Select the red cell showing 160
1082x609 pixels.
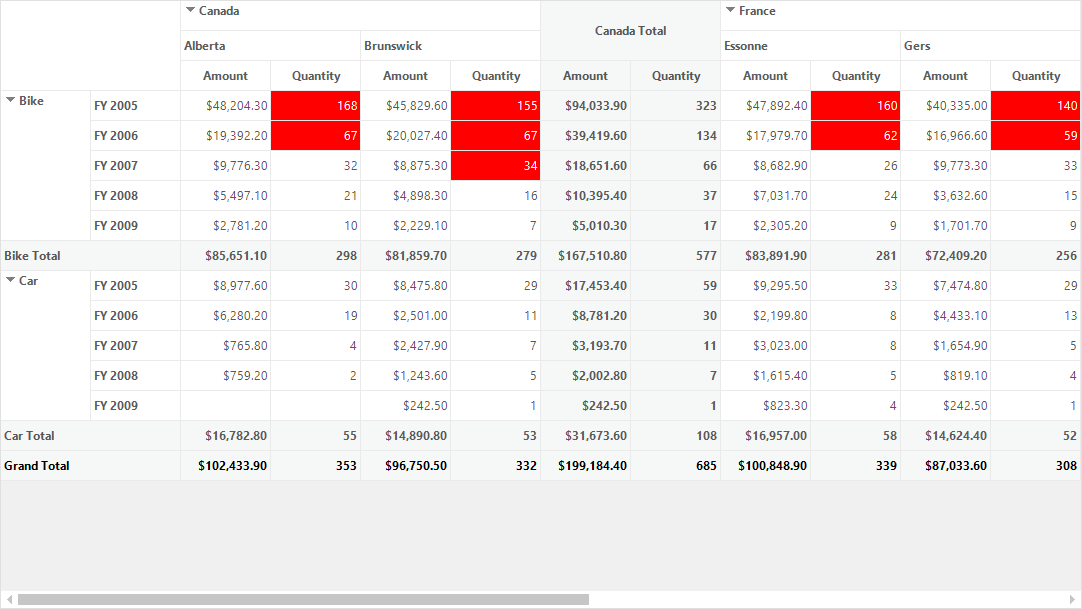point(856,106)
